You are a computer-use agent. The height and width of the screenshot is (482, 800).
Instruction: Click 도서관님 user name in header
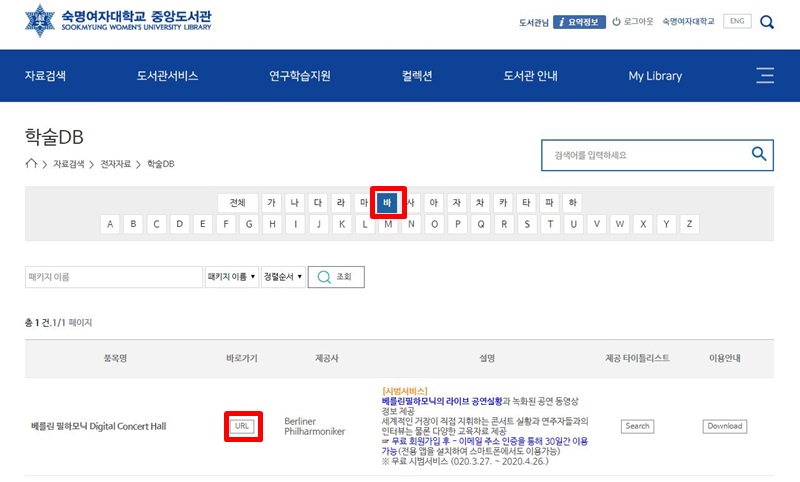click(534, 22)
